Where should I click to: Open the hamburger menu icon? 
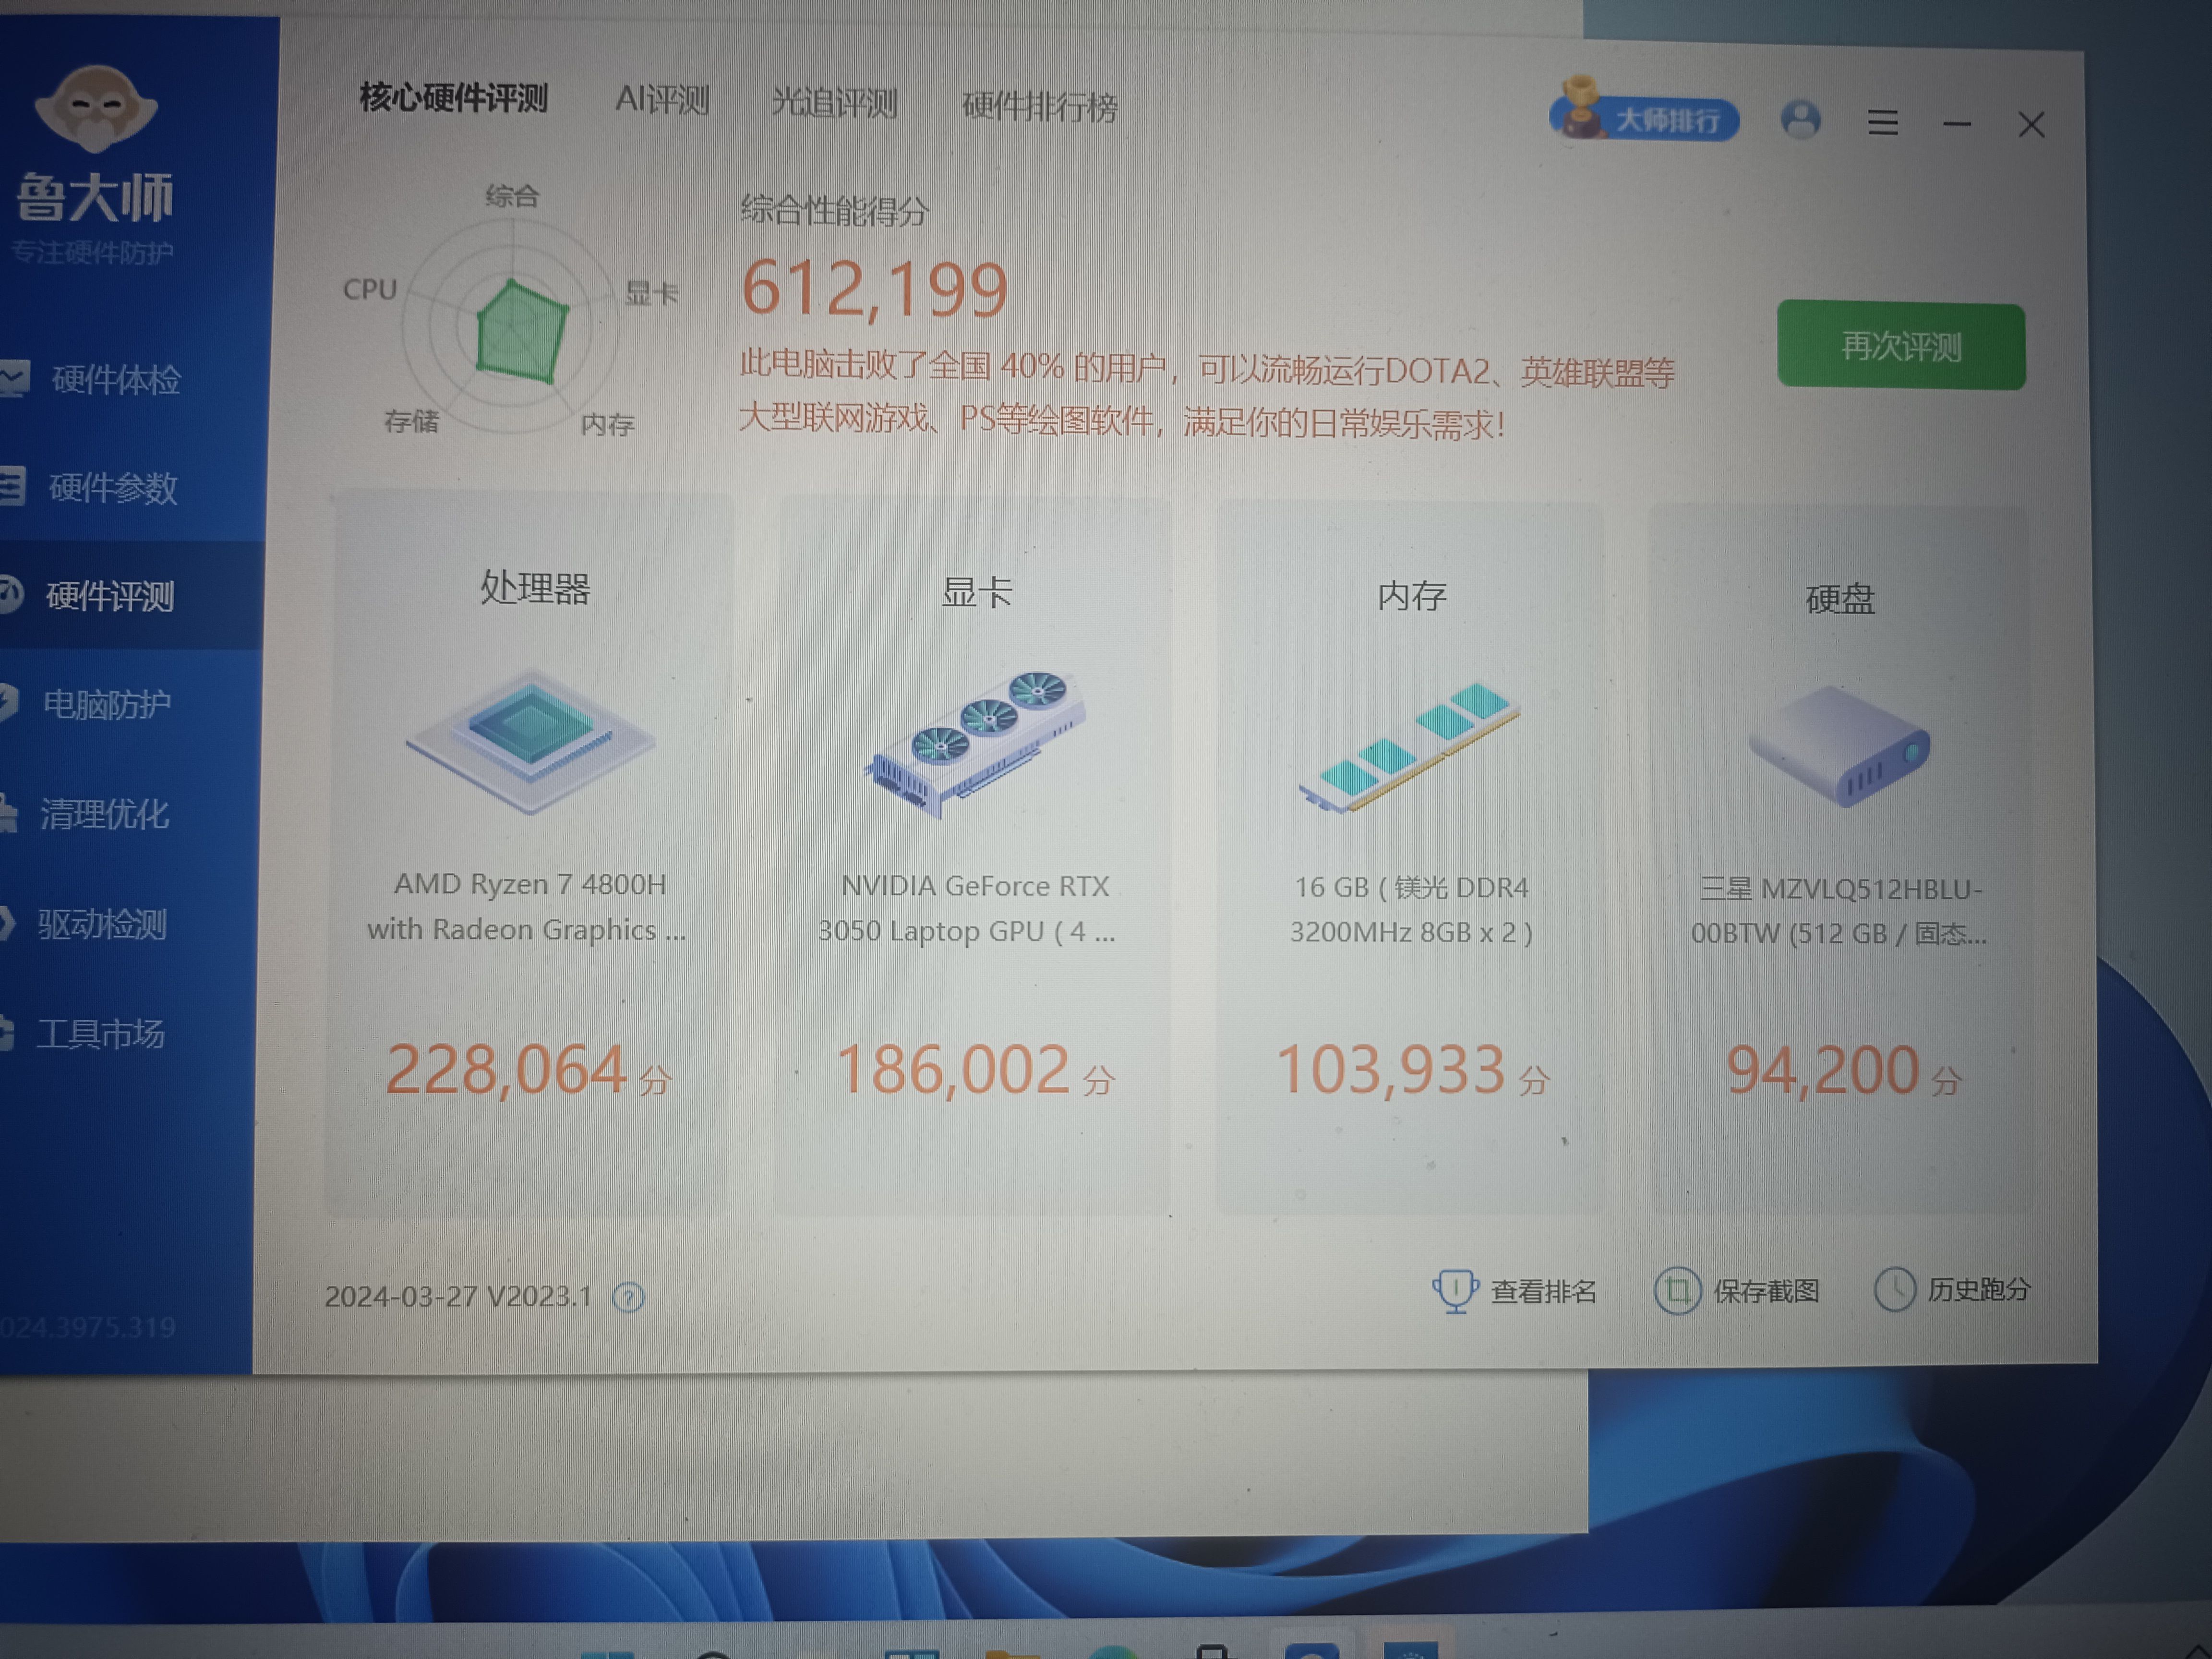[x=1882, y=123]
